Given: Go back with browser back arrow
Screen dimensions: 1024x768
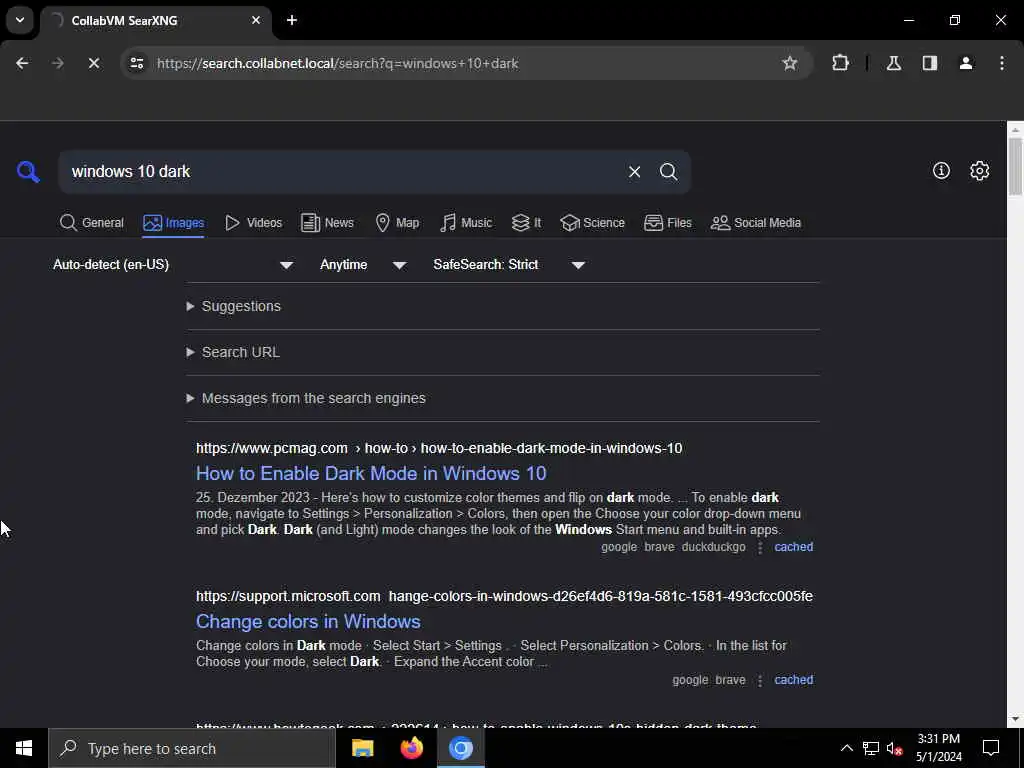Looking at the screenshot, I should point(22,63).
